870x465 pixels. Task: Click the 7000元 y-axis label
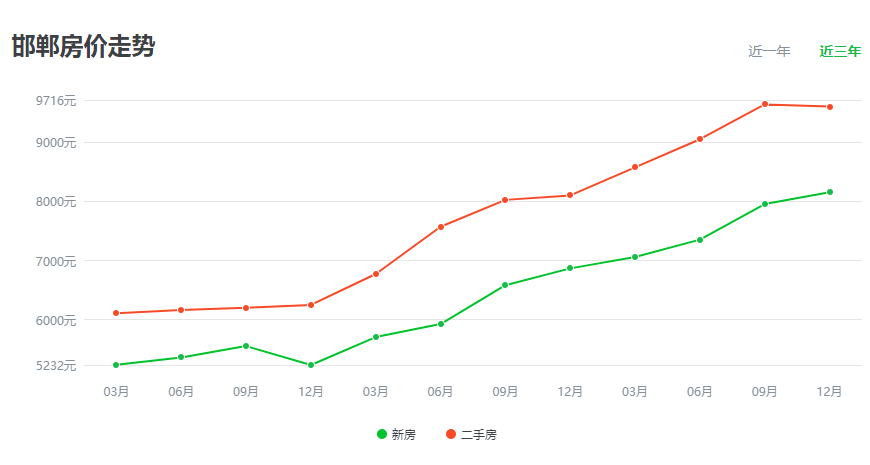(x=56, y=261)
